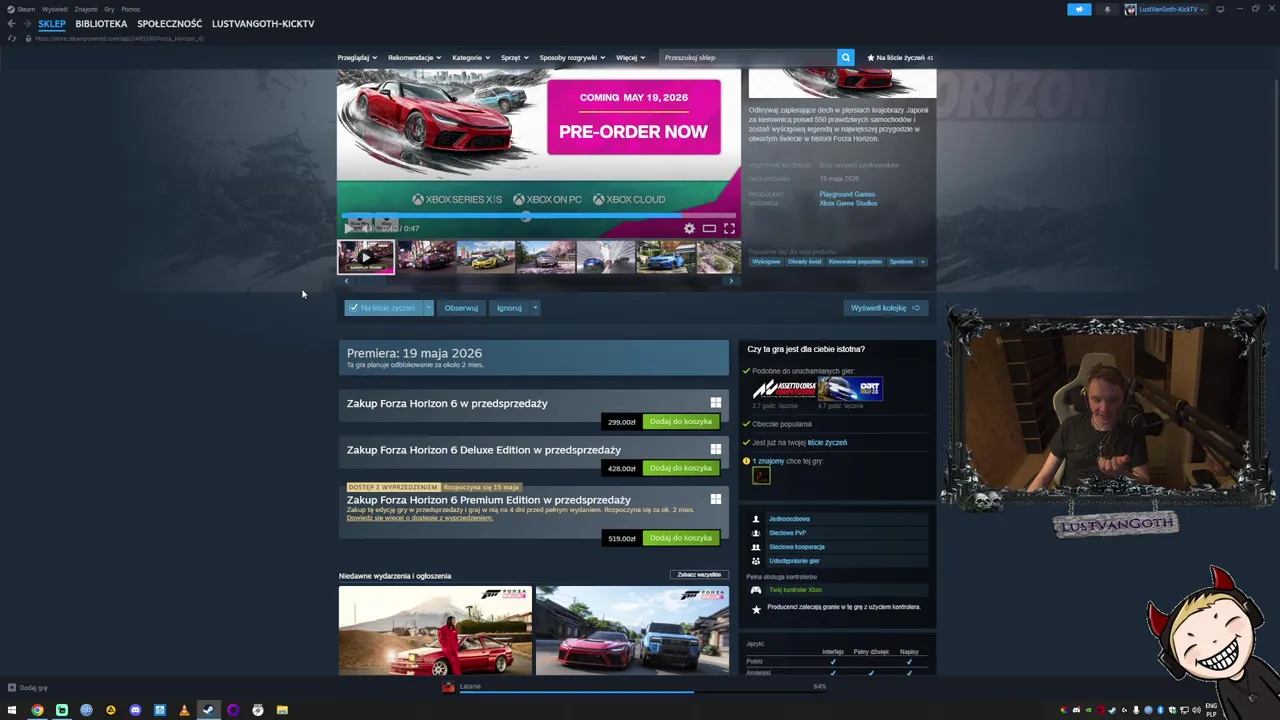Open Google Chrome from the taskbar

click(37, 710)
